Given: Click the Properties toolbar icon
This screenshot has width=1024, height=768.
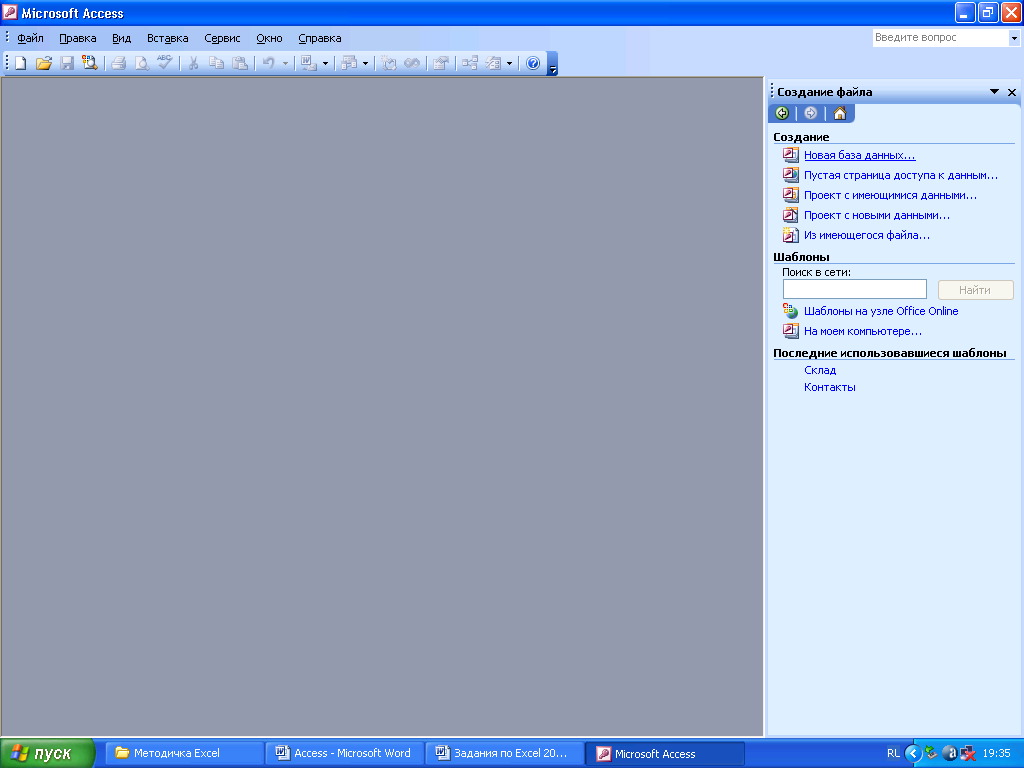Looking at the screenshot, I should [441, 63].
